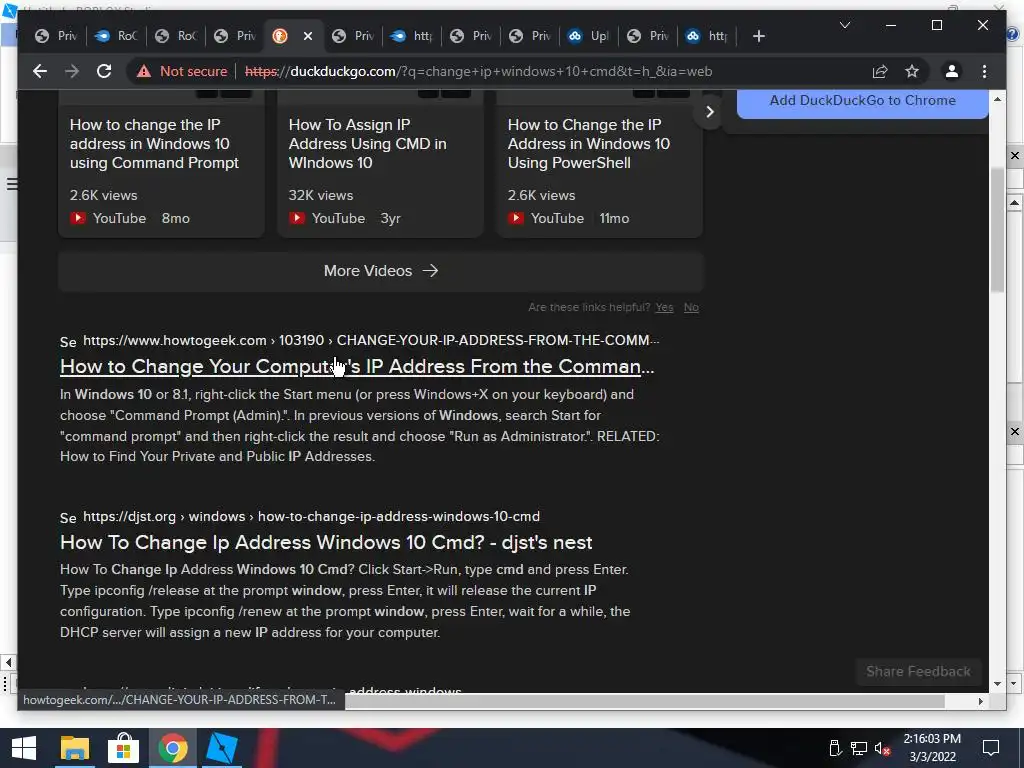Show next videos with the carousel chevron
The height and width of the screenshot is (768, 1024).
click(710, 112)
